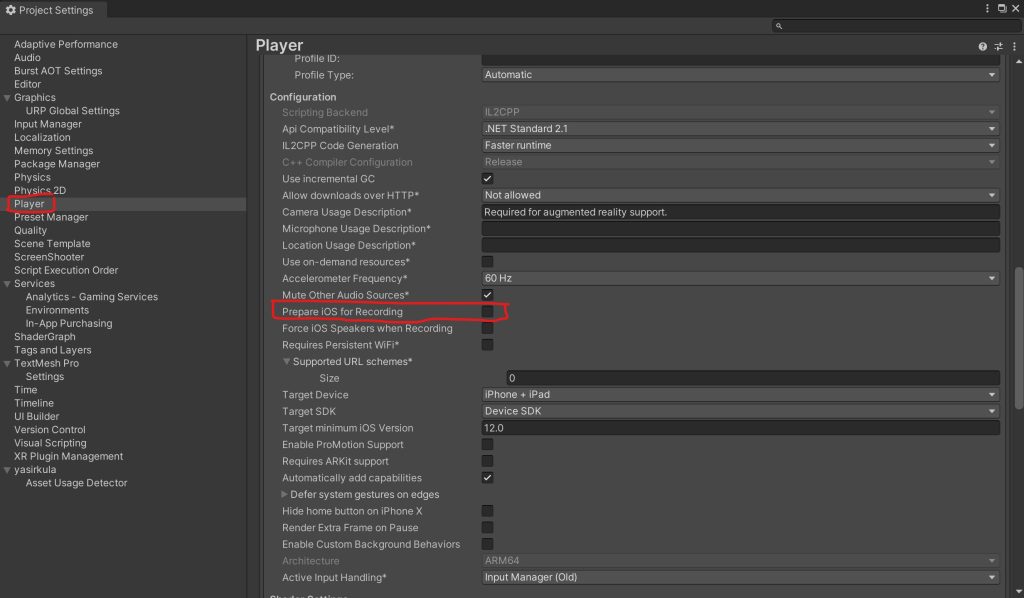Select the Player settings category

point(29,204)
